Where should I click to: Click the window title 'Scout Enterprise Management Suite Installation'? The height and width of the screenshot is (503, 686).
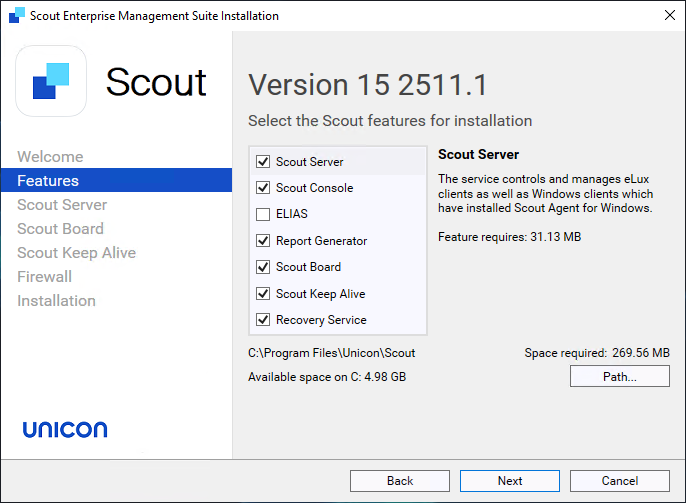[154, 16]
